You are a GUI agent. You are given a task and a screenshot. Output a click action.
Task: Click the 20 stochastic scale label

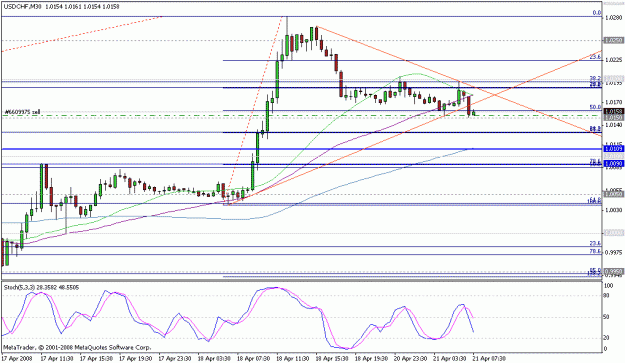[607, 338]
